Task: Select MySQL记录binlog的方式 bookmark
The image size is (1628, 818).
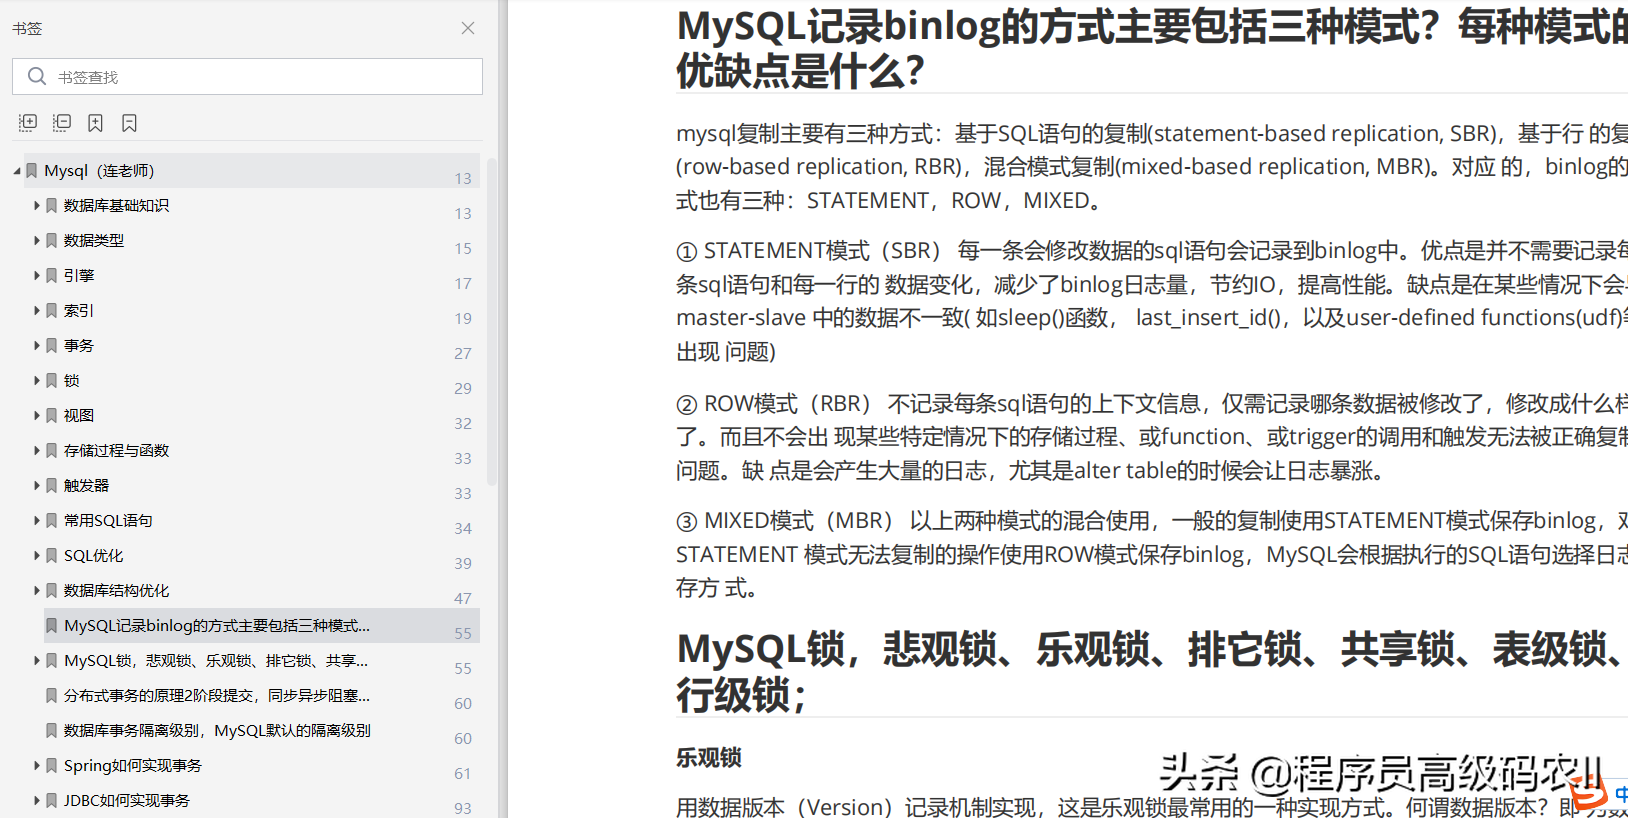Action: pos(217,625)
